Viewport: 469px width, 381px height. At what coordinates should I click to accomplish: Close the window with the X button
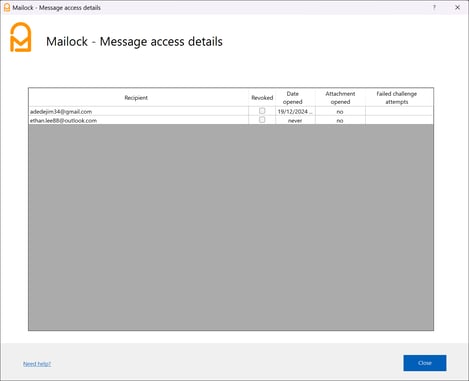click(x=457, y=7)
